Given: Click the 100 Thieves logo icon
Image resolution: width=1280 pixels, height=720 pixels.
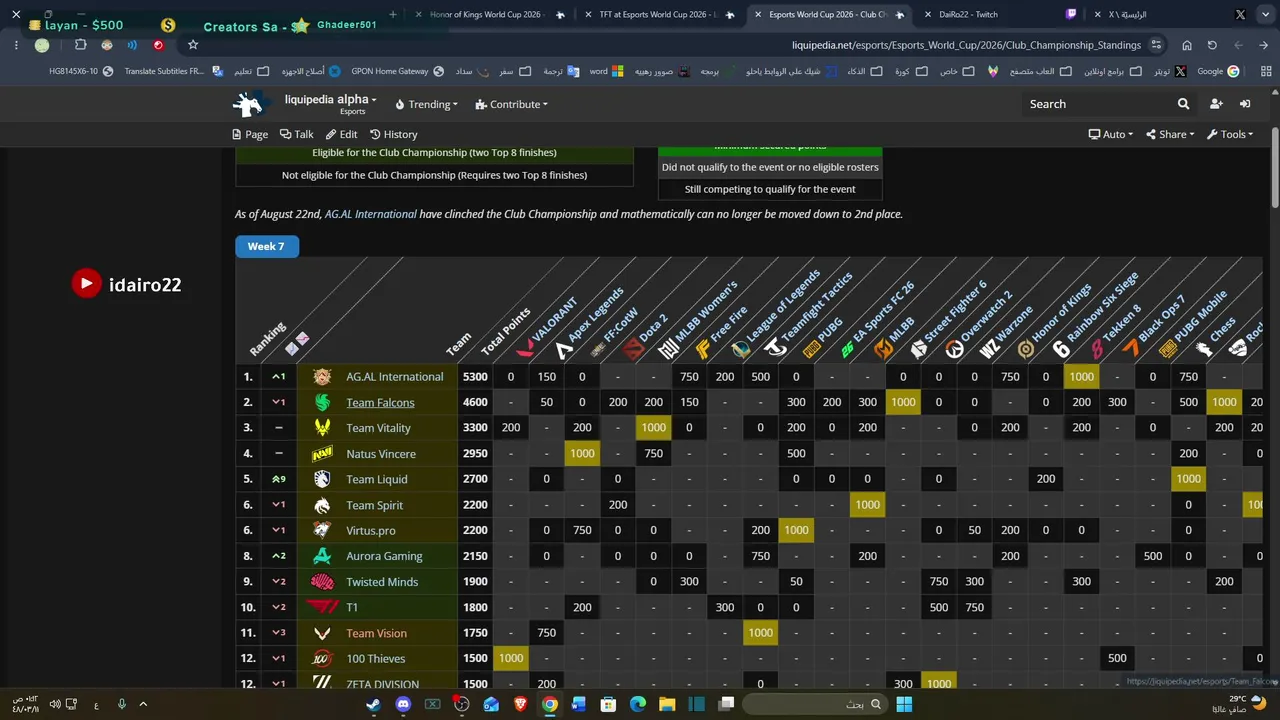Looking at the screenshot, I should [x=322, y=659].
